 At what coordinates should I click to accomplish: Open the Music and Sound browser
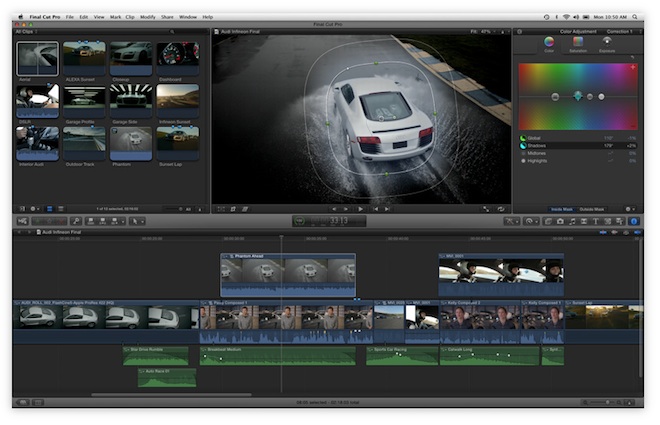573,221
